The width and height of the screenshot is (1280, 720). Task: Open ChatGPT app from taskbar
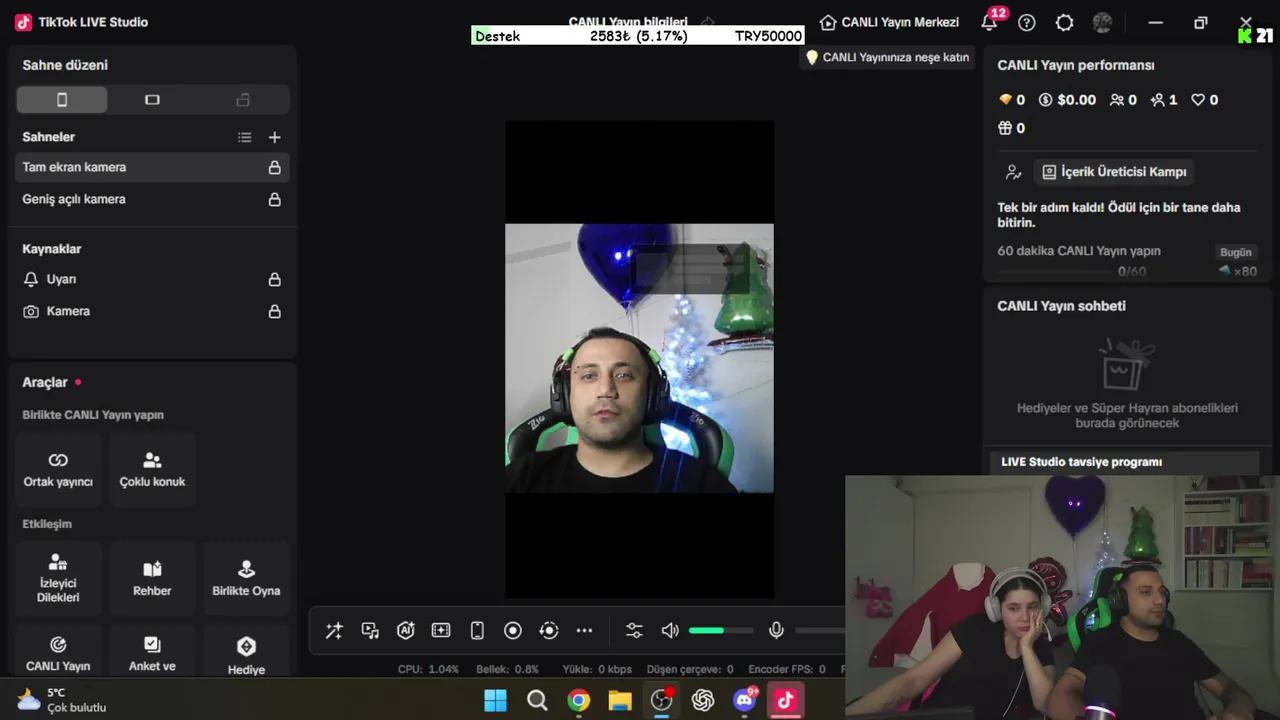(x=703, y=700)
